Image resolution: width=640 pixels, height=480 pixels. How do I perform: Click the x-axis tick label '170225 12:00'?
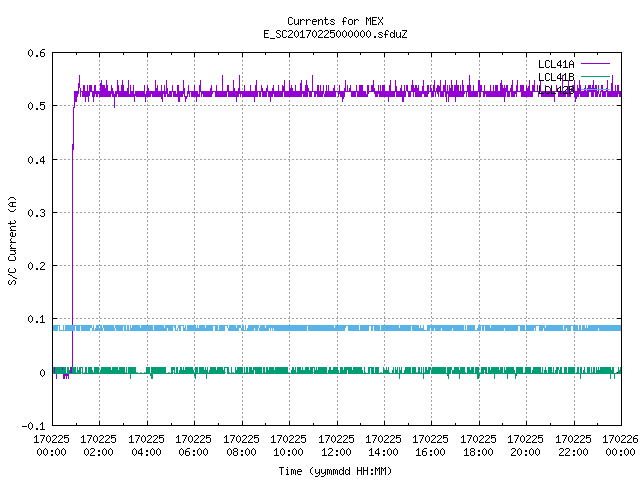coord(336,446)
